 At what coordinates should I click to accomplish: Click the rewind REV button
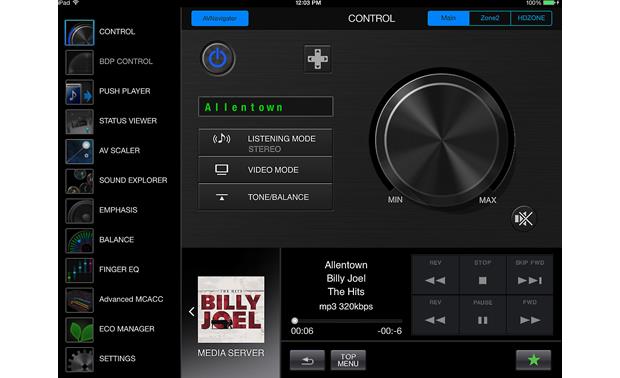tap(435, 315)
